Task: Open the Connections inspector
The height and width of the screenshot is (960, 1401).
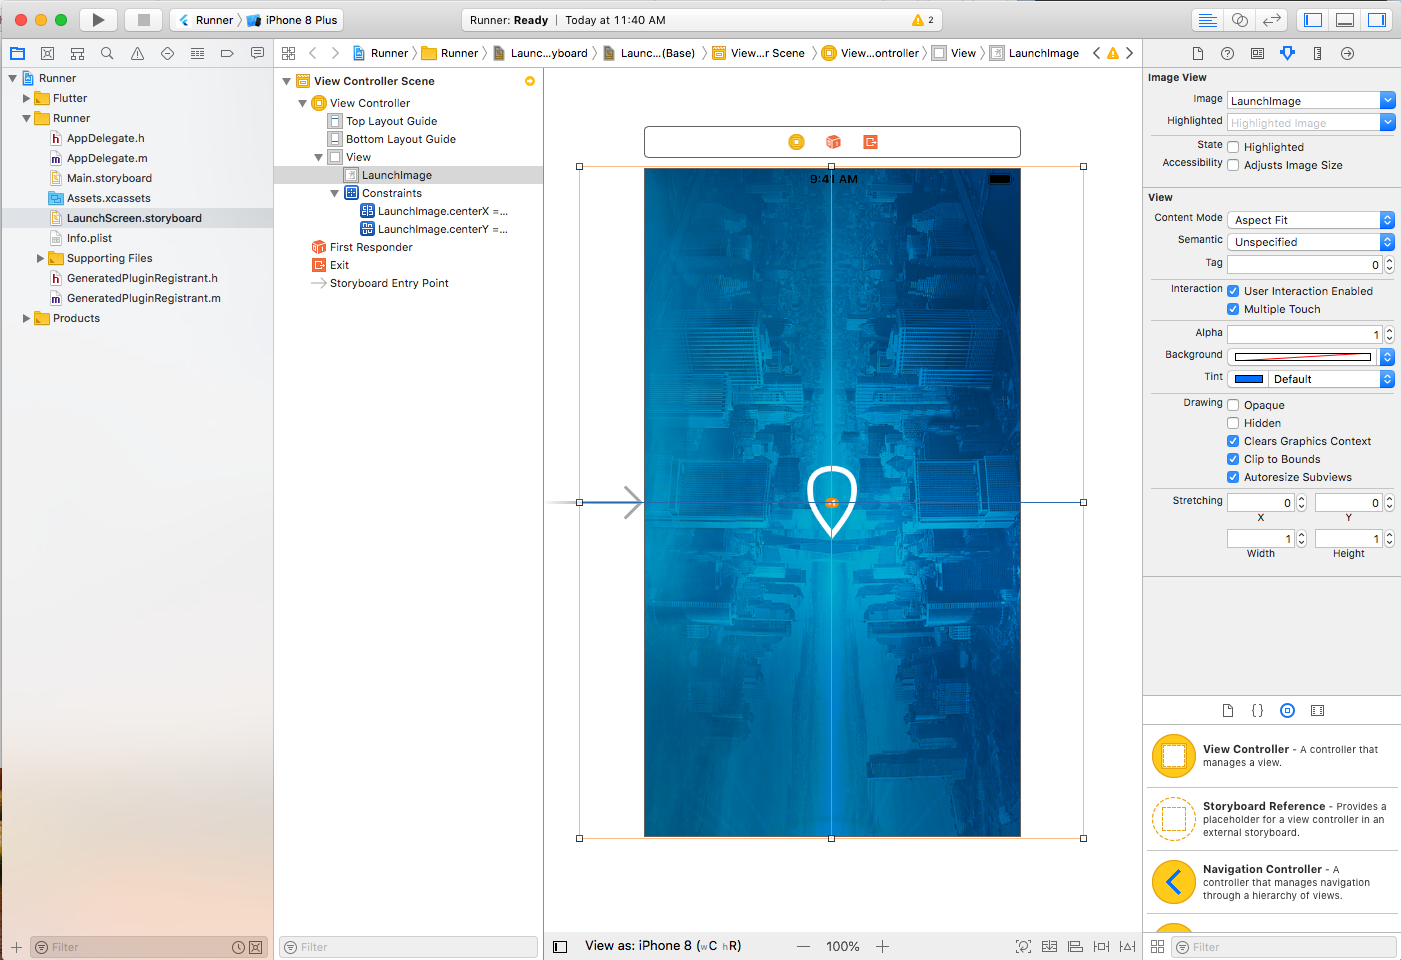Action: [x=1347, y=52]
